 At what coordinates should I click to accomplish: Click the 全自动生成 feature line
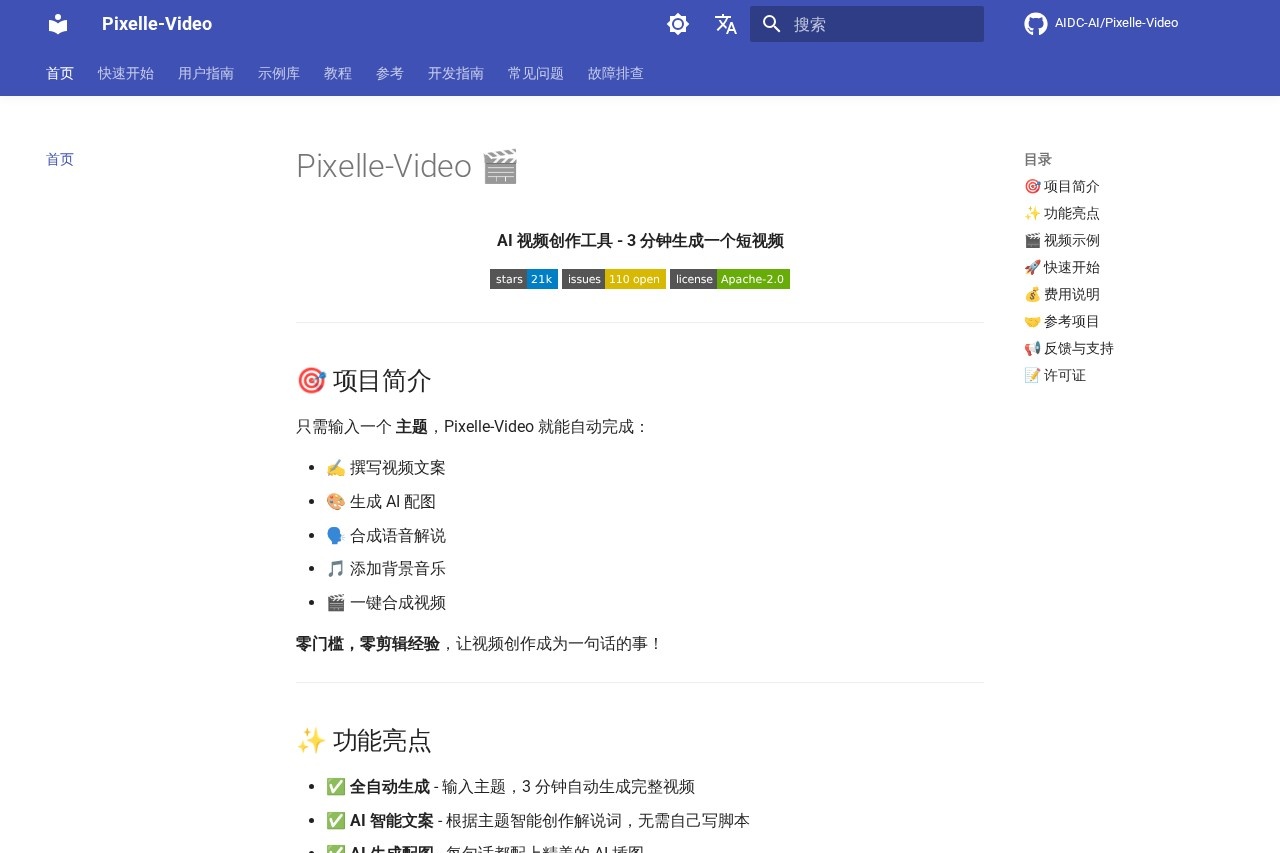[x=510, y=786]
